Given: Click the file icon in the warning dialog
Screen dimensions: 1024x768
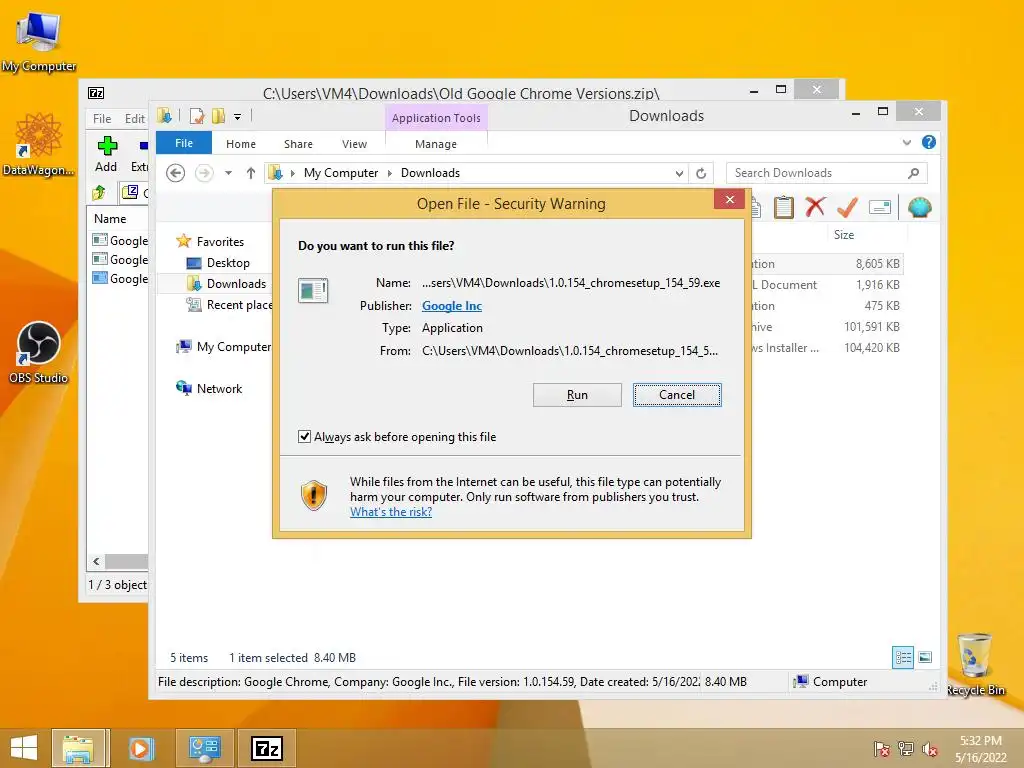Looking at the screenshot, I should click(313, 290).
